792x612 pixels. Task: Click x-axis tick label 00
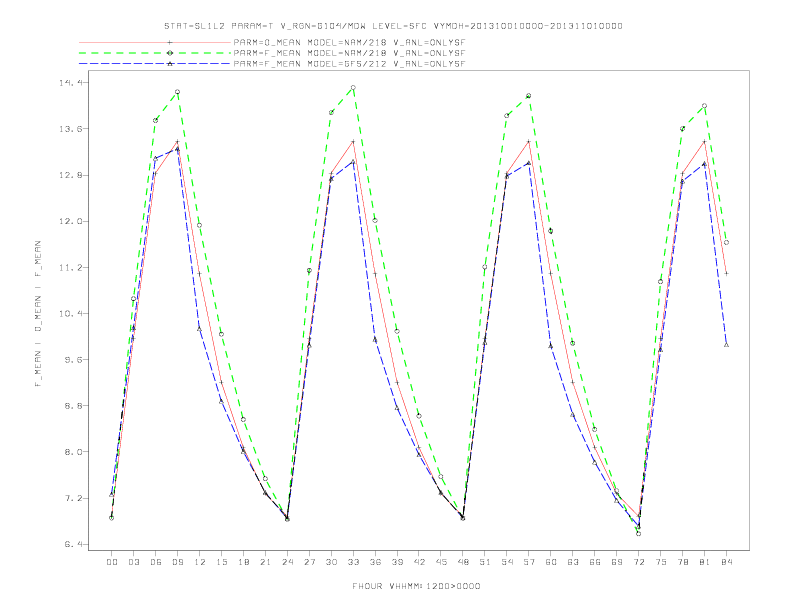pos(112,562)
